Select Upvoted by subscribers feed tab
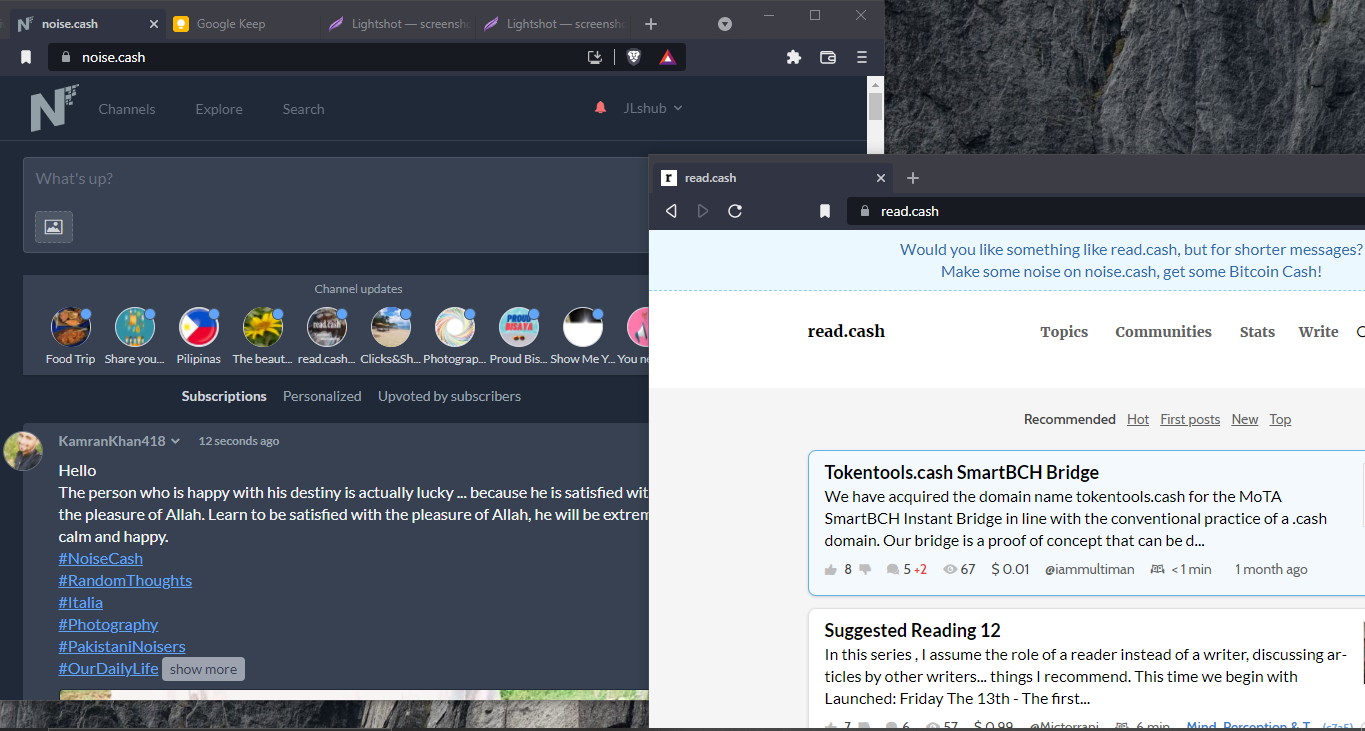This screenshot has height=731, width=1365. click(x=449, y=396)
